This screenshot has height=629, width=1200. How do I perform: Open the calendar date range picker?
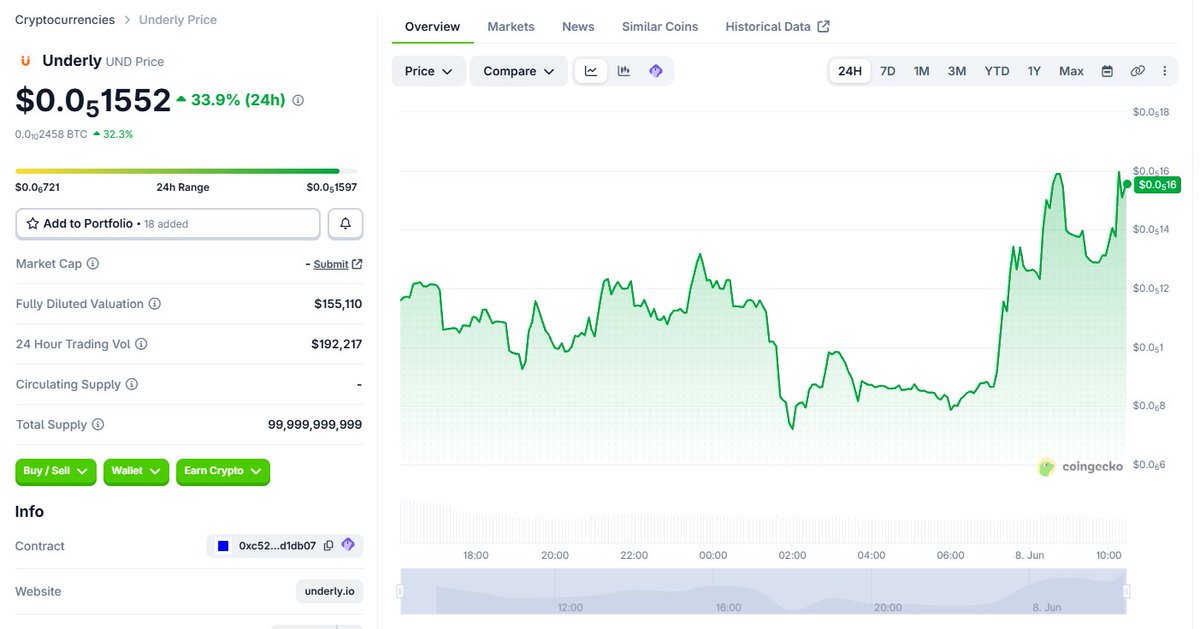pos(1107,71)
